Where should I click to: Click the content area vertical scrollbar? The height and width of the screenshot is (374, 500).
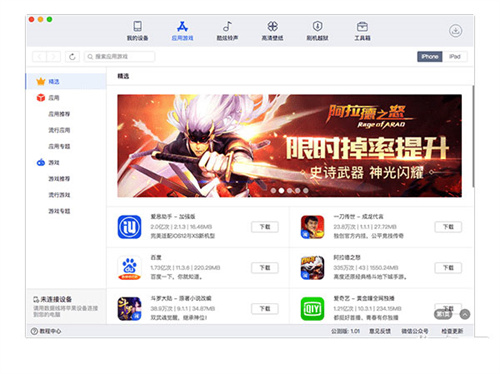(x=473, y=136)
